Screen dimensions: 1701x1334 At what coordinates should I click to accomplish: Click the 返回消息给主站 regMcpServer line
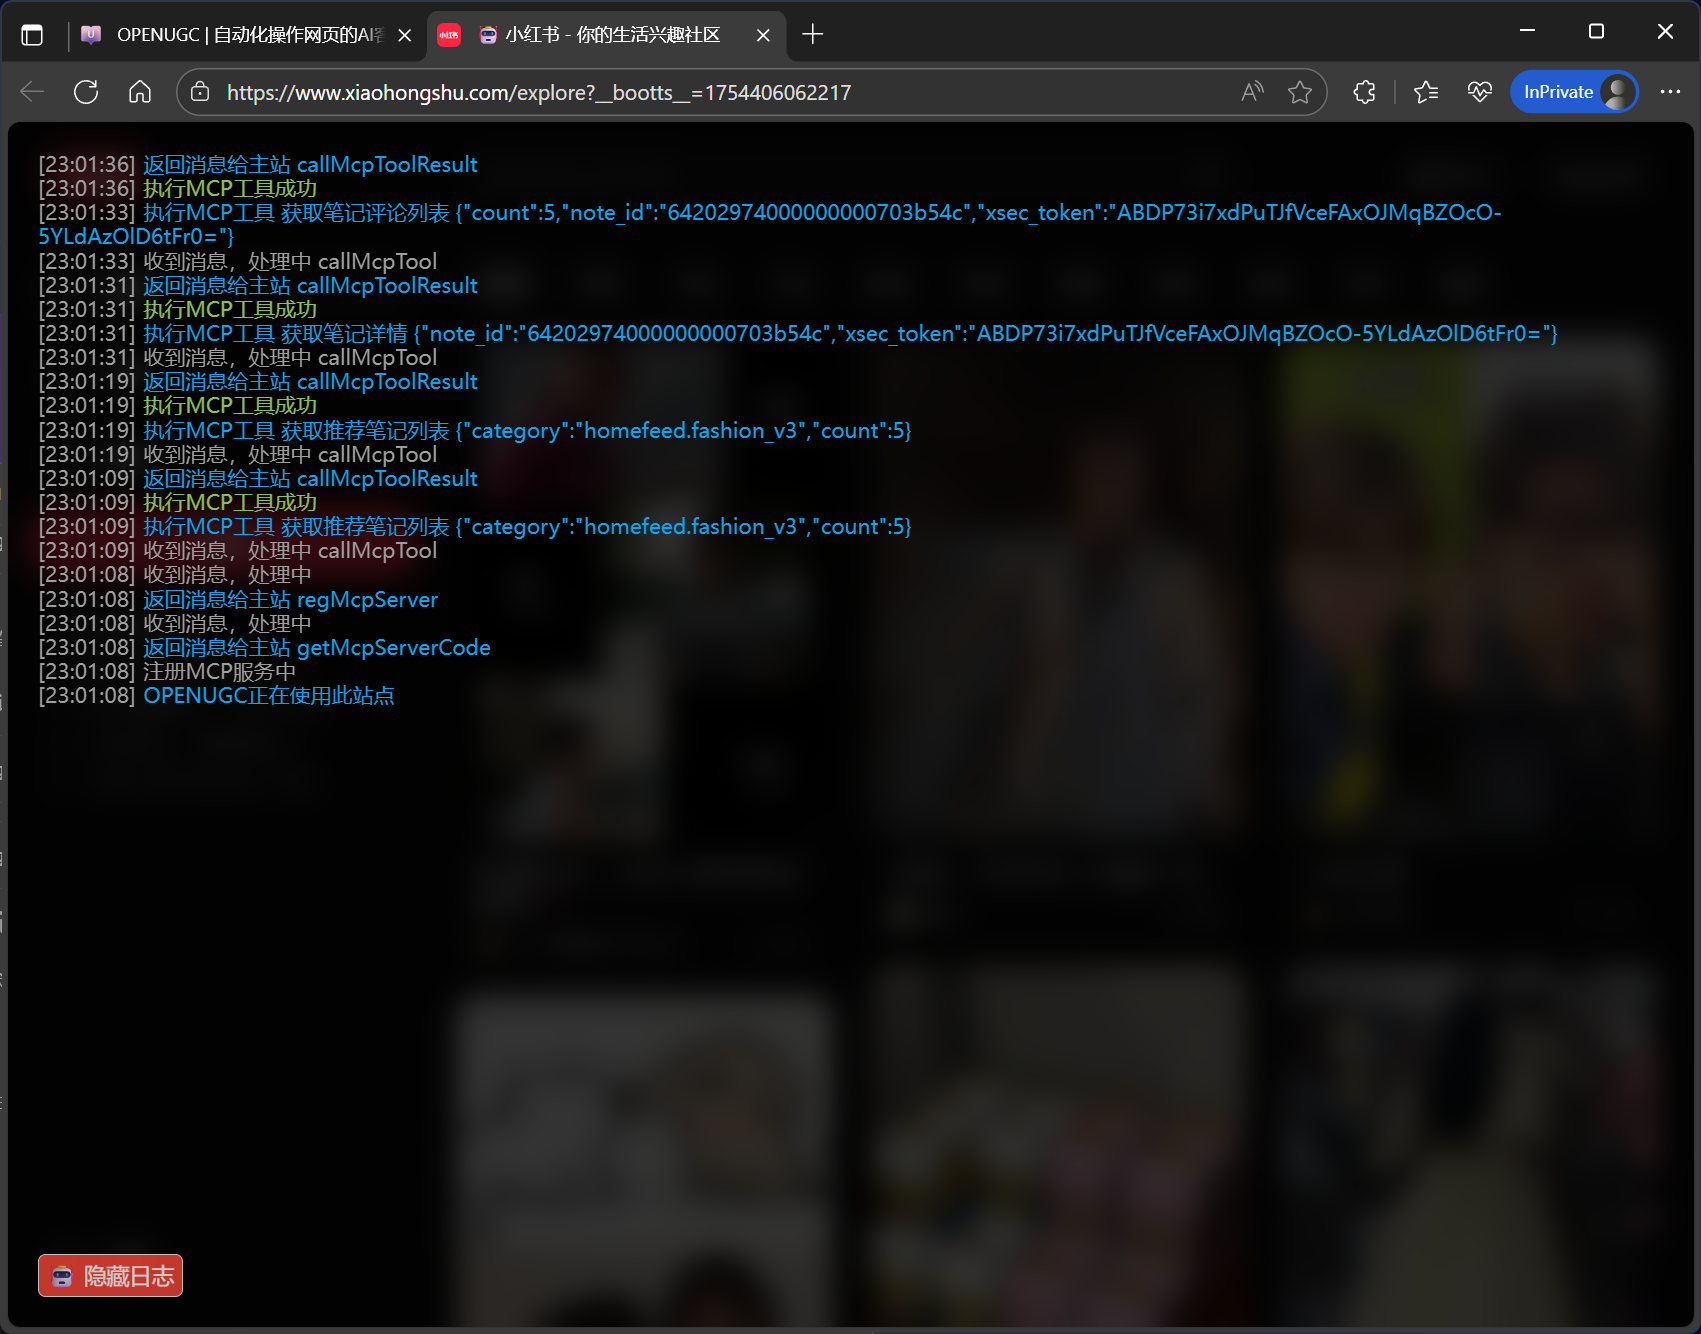click(x=238, y=600)
